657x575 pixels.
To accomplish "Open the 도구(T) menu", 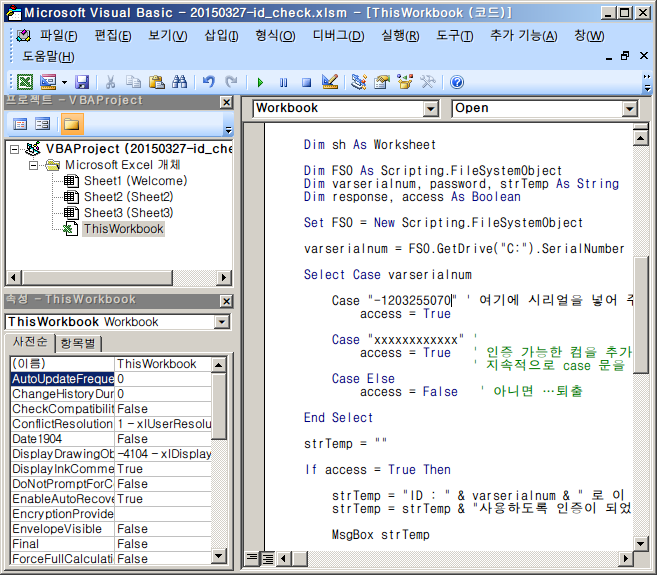I will (455, 36).
